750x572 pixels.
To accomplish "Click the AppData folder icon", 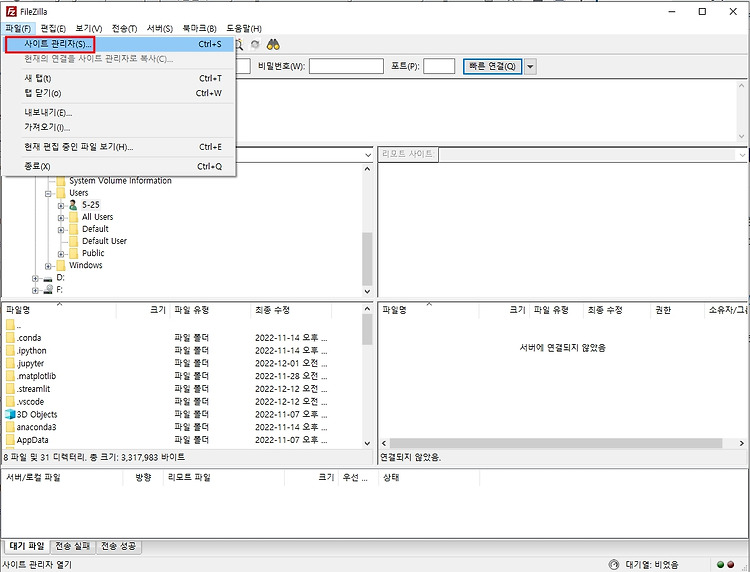I will click(x=11, y=440).
